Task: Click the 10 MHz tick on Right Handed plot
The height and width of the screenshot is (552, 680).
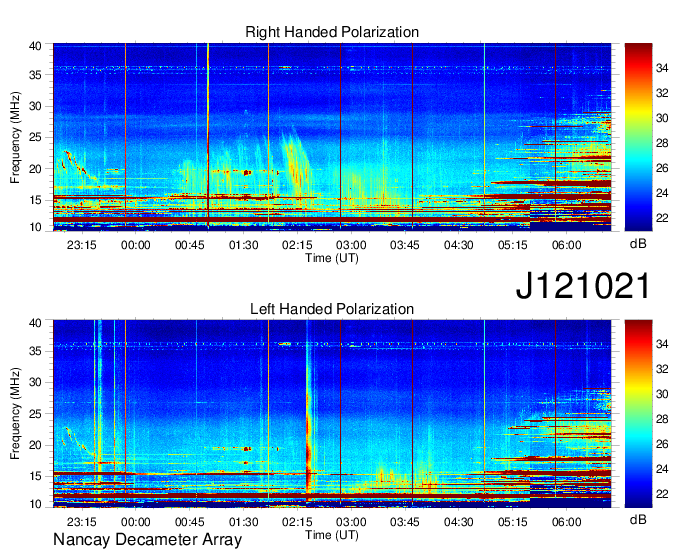Action: pos(35,227)
